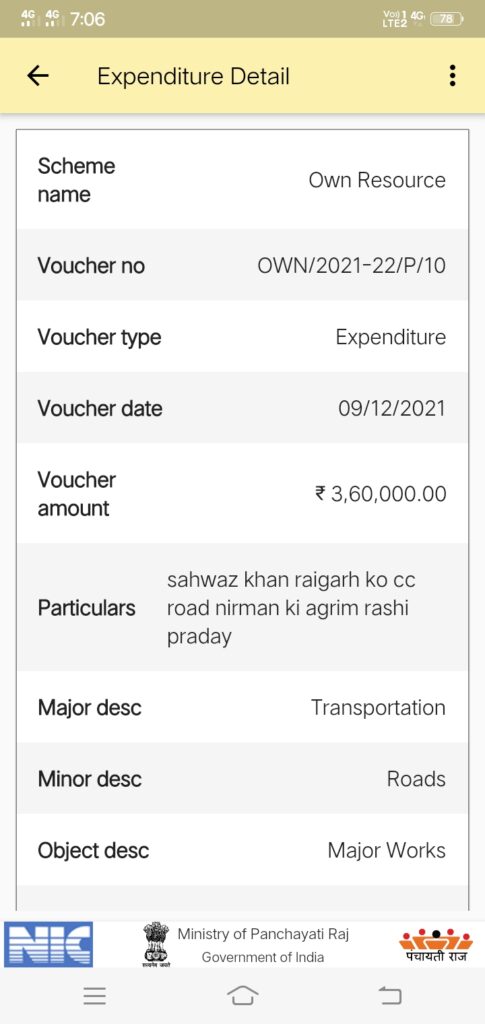Tap the Particulars description text
Screen dimensions: 485x1024
click(291, 608)
